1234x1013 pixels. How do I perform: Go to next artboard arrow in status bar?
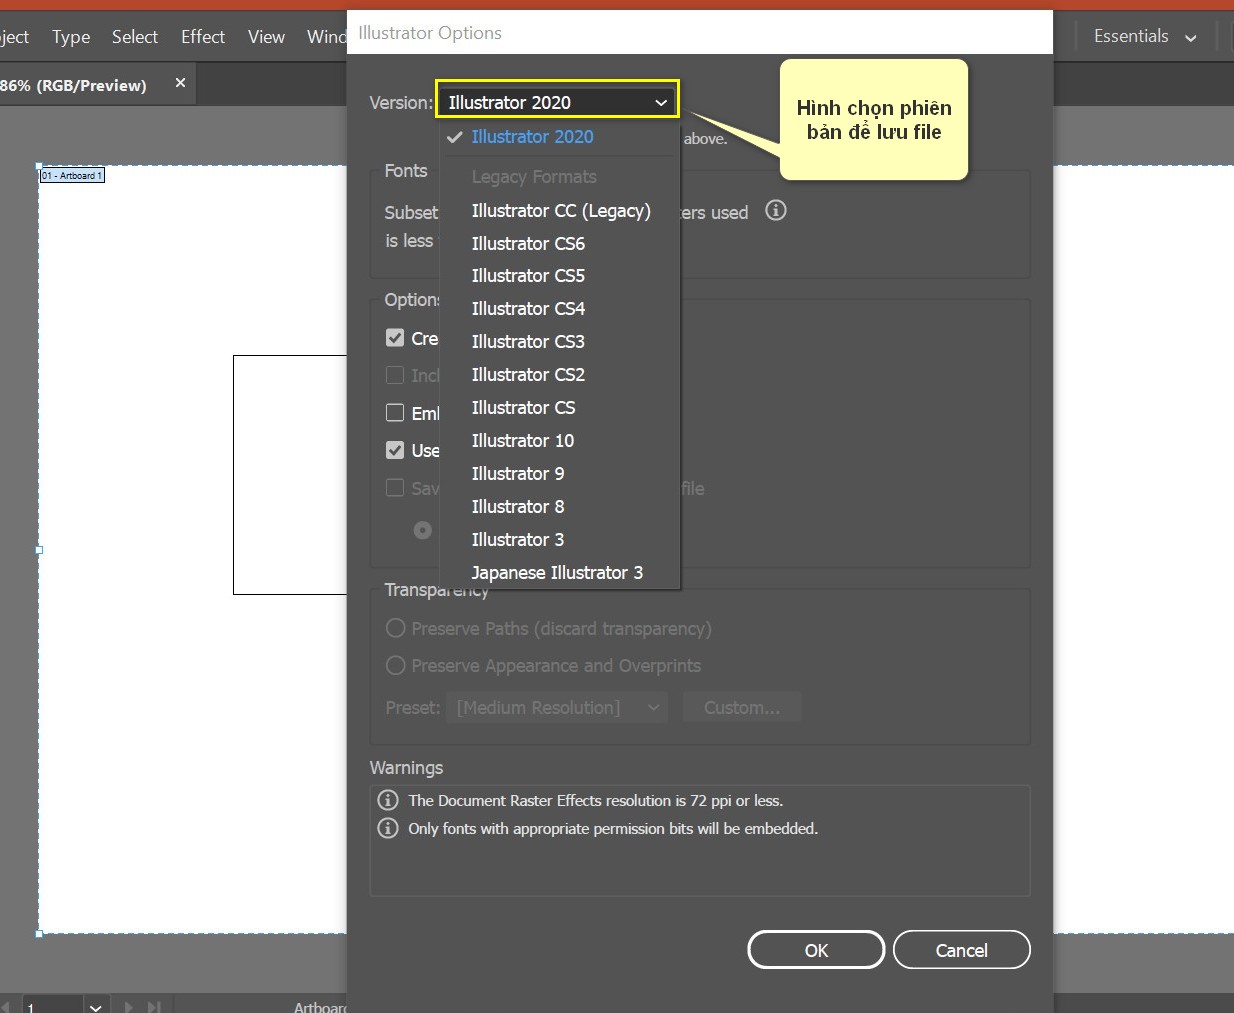[128, 1006]
